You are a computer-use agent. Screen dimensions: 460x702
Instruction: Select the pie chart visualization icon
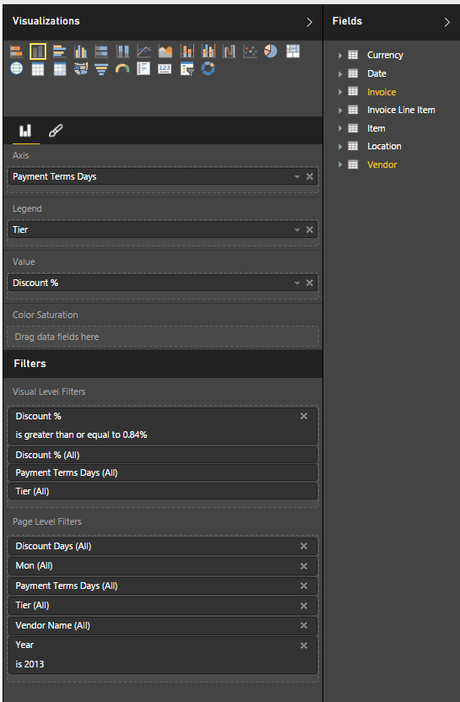[271, 51]
